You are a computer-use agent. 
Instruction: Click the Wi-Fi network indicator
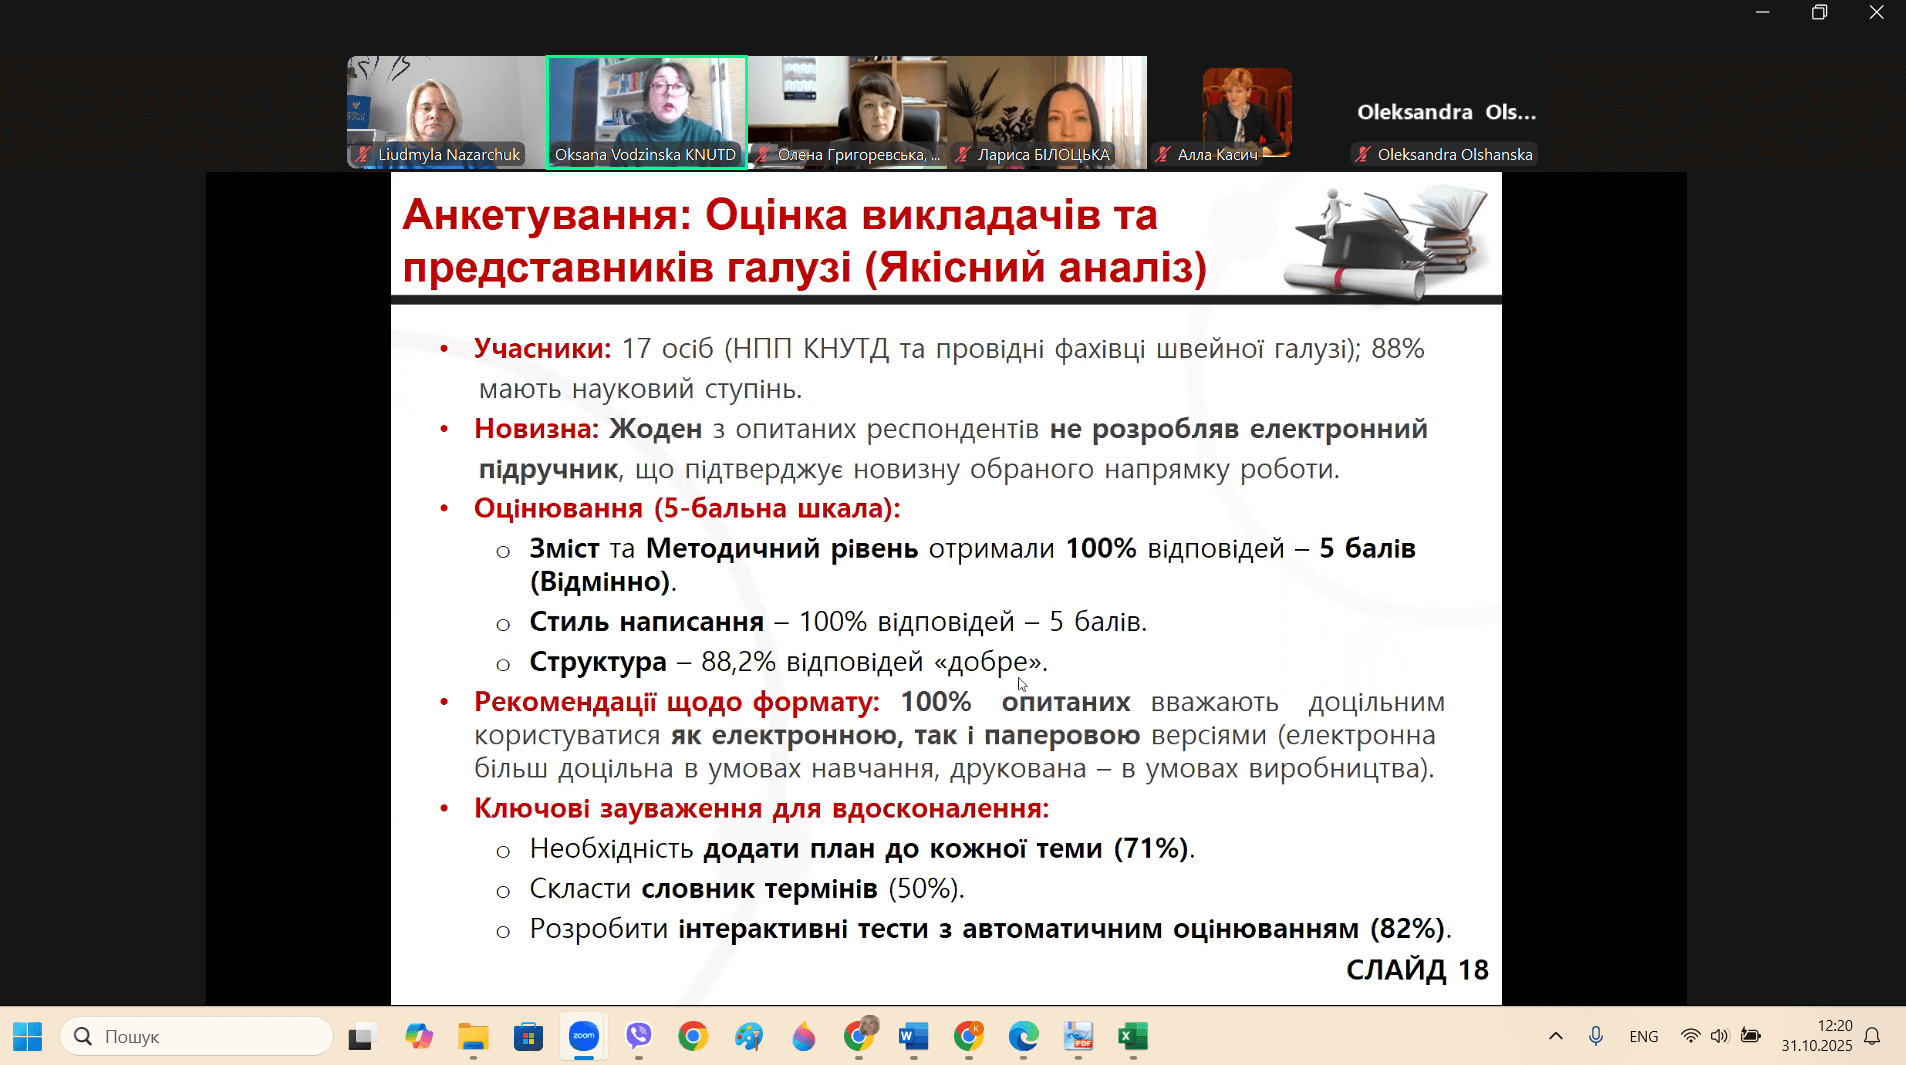coord(1692,1037)
